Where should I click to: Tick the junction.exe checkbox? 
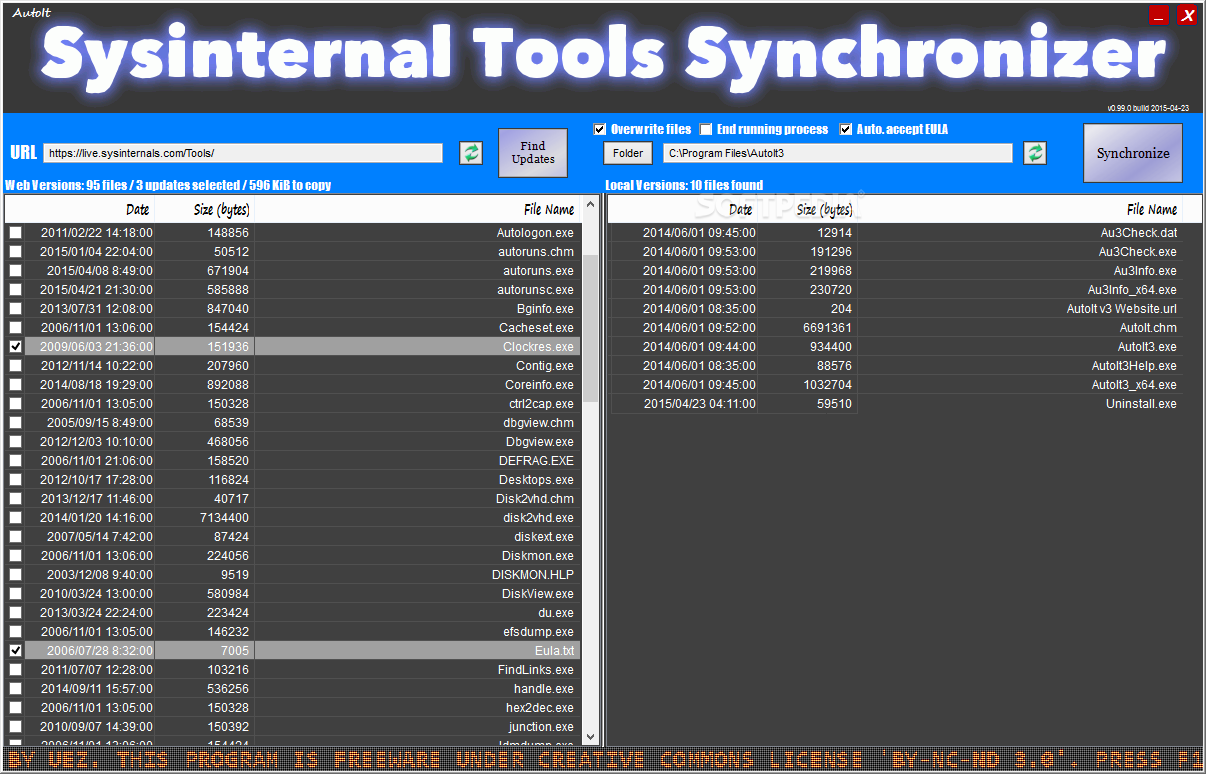pos(15,726)
